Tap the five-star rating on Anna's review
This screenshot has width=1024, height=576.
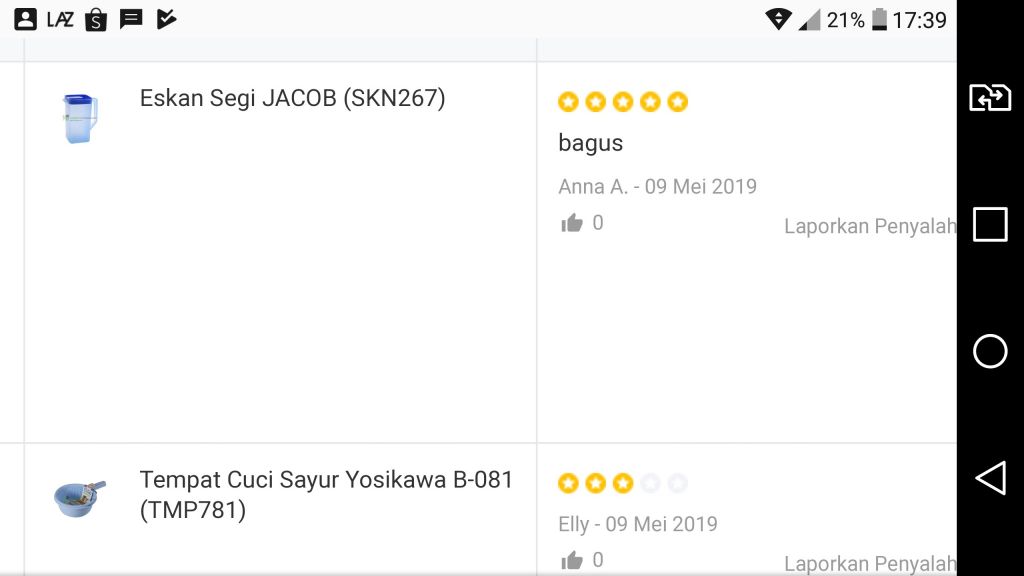click(x=622, y=102)
